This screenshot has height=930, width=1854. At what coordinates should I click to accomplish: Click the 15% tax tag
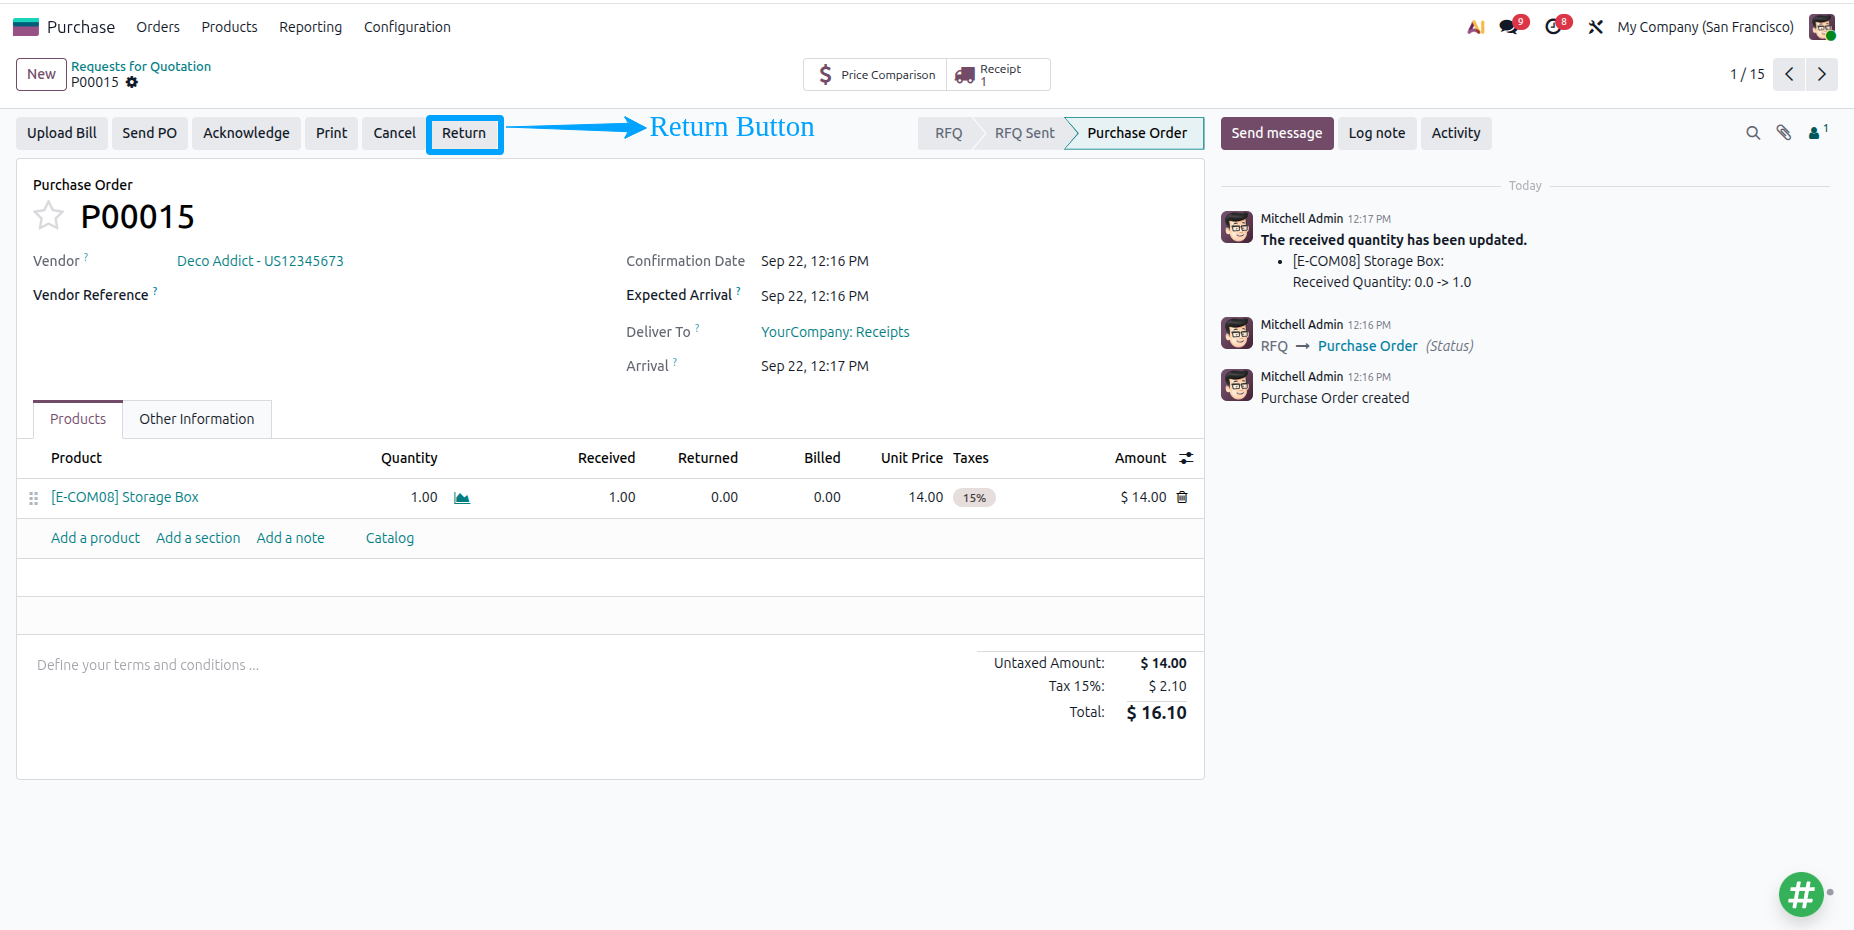[x=974, y=498]
